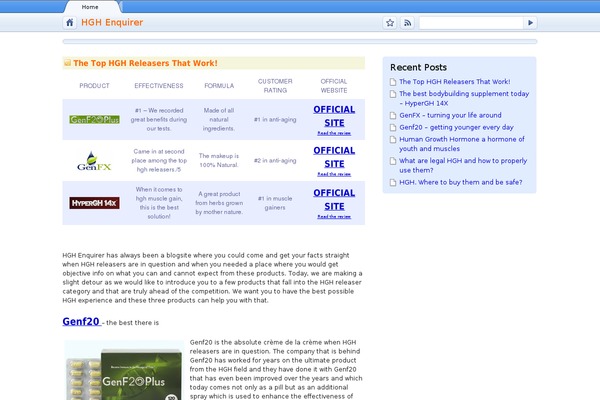This screenshot has height=400, width=600.
Task: Click the EFFECTIVENESS column header
Action: tap(159, 86)
